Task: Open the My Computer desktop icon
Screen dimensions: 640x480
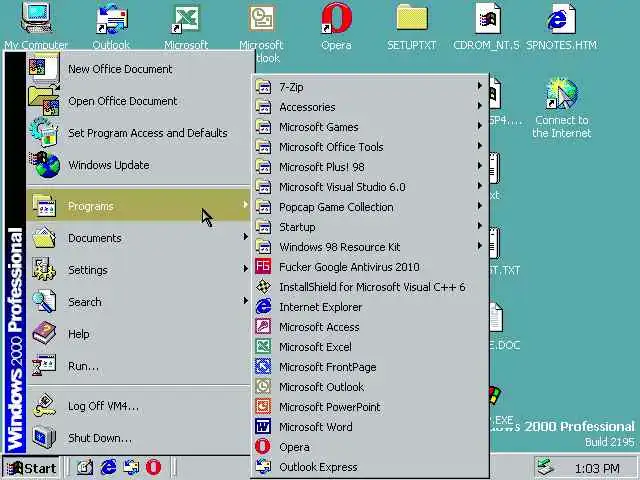Action: click(x=37, y=18)
